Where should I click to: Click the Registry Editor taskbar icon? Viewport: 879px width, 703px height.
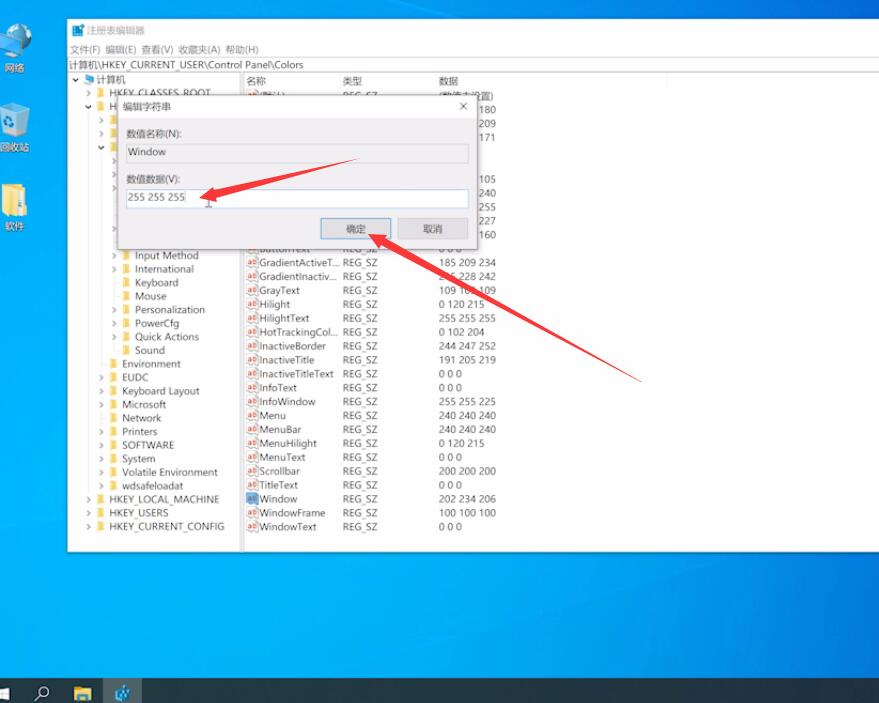point(123,692)
